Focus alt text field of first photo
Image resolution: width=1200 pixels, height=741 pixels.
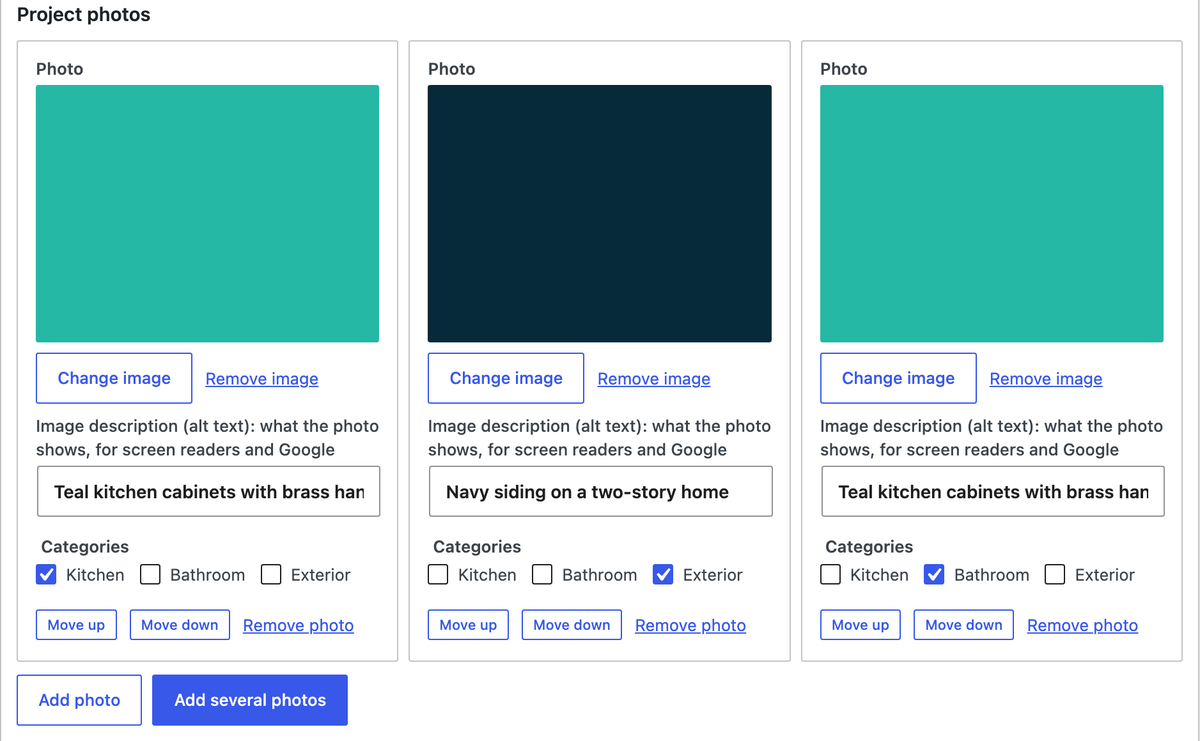(208, 491)
